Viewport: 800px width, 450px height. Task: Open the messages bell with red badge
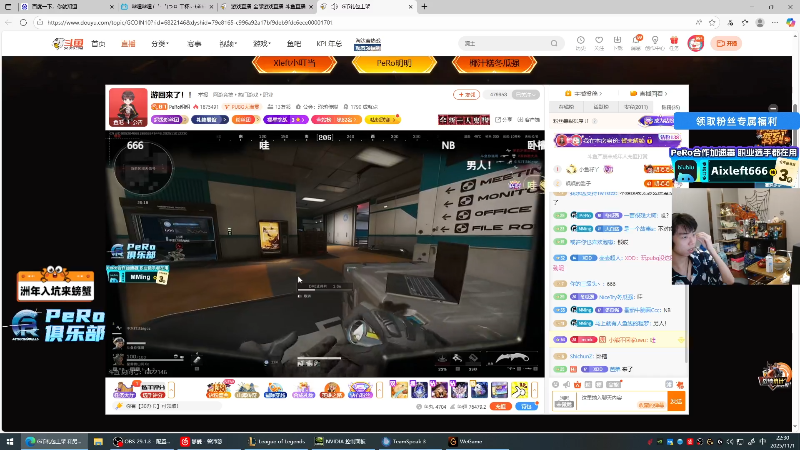pyautogui.click(x=636, y=40)
